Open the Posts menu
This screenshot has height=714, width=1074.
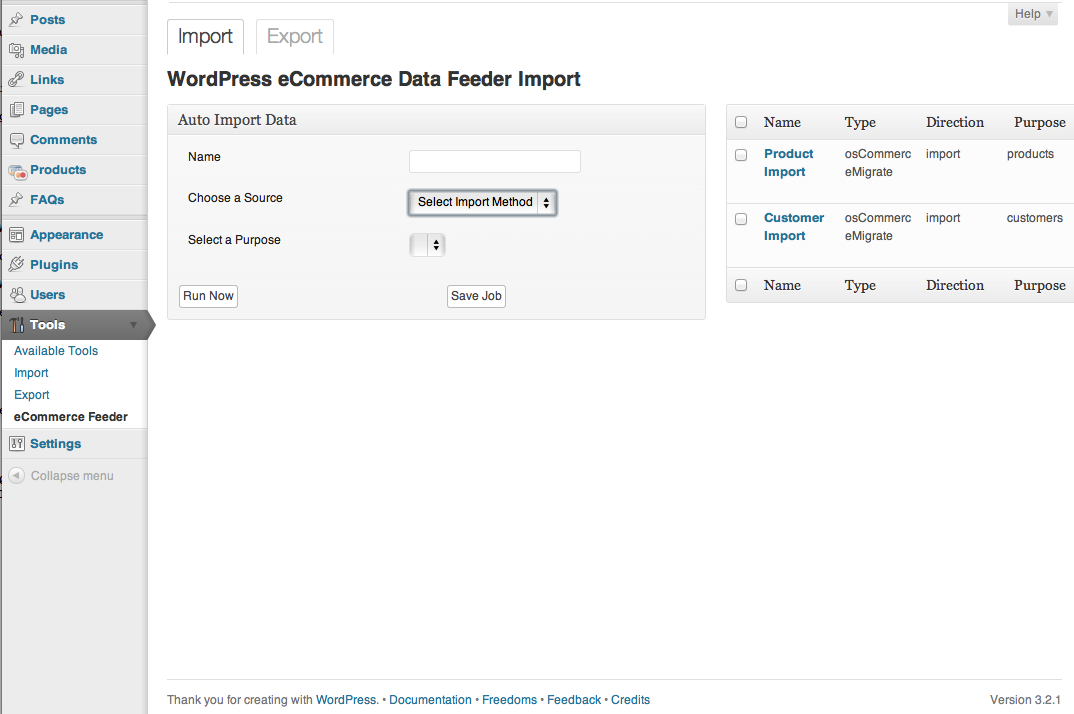47,20
